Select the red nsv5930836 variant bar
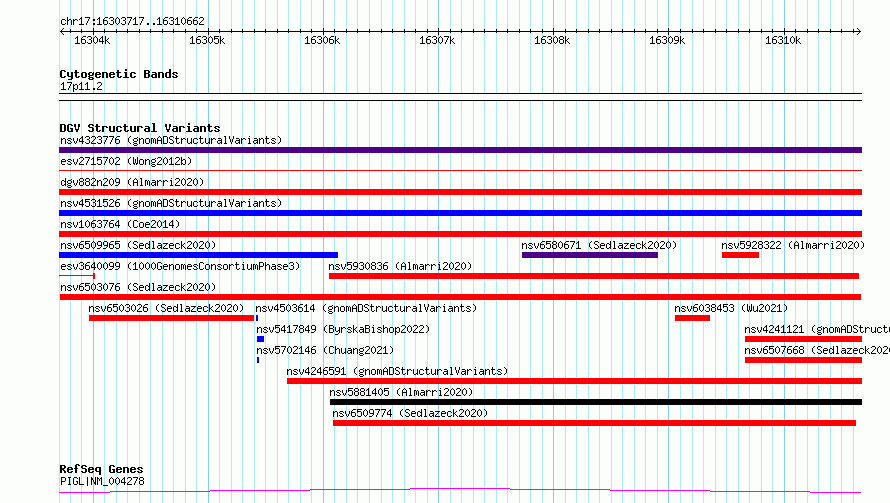Image resolution: width=890 pixels, height=503 pixels. [594, 276]
